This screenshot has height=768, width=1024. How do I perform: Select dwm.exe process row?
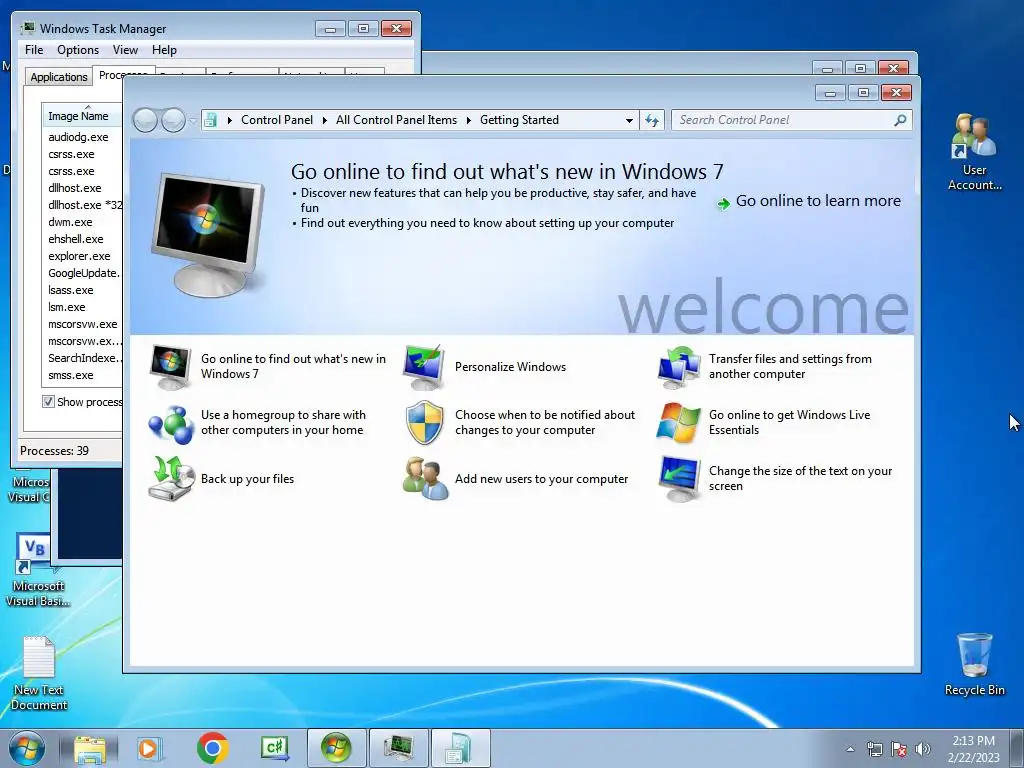(x=82, y=222)
